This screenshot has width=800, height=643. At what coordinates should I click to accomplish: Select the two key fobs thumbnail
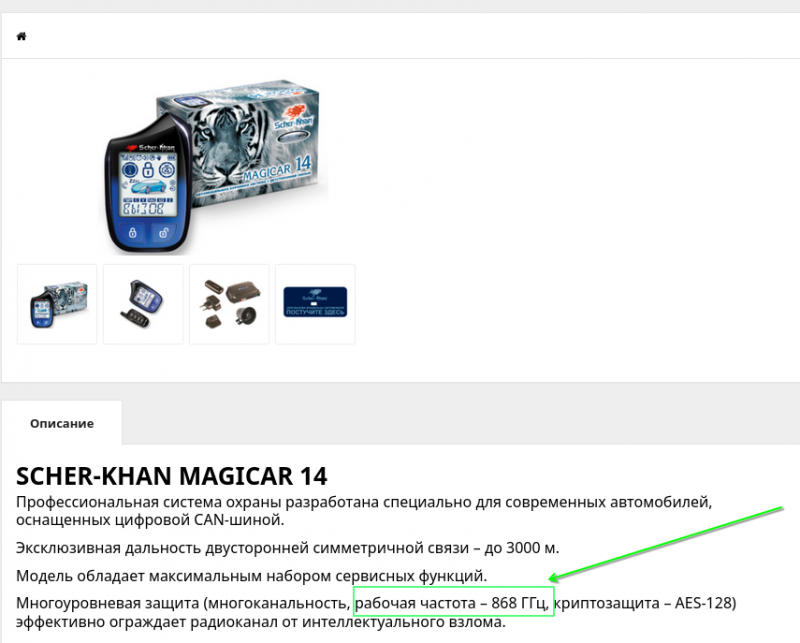pos(143,304)
